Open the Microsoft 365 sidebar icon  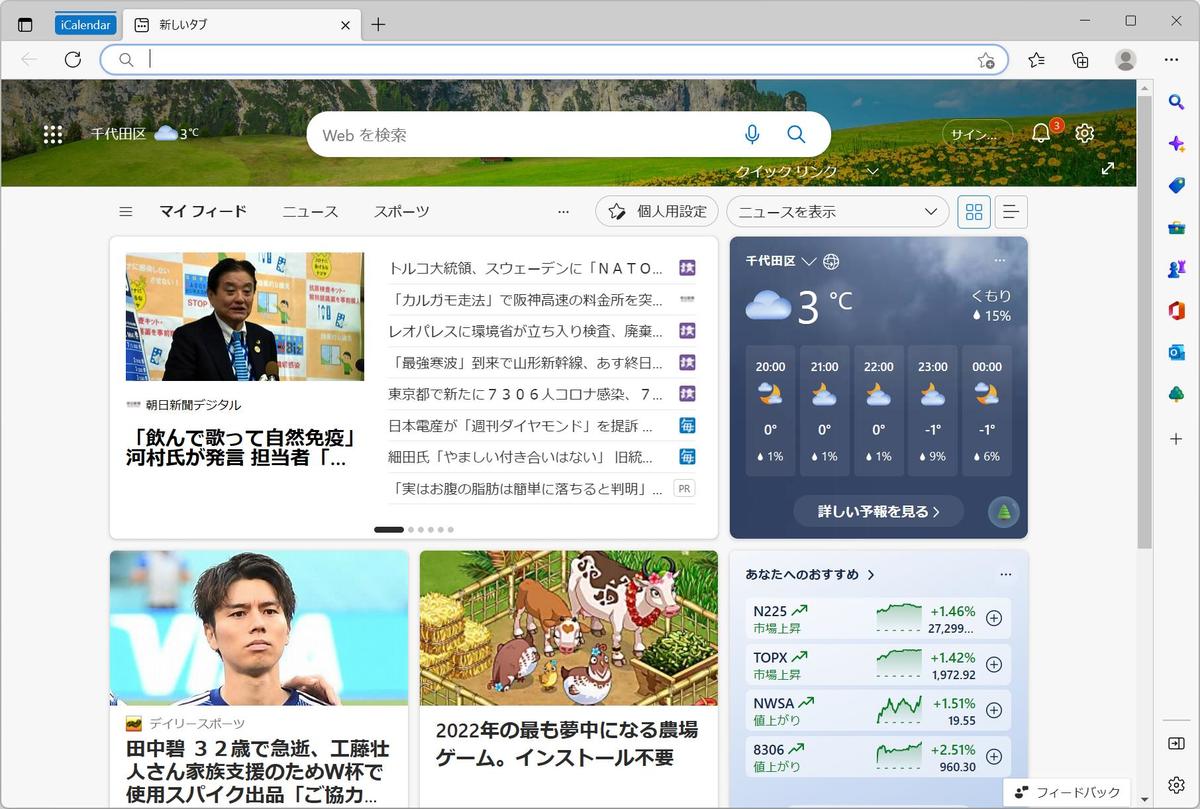pos(1176,311)
